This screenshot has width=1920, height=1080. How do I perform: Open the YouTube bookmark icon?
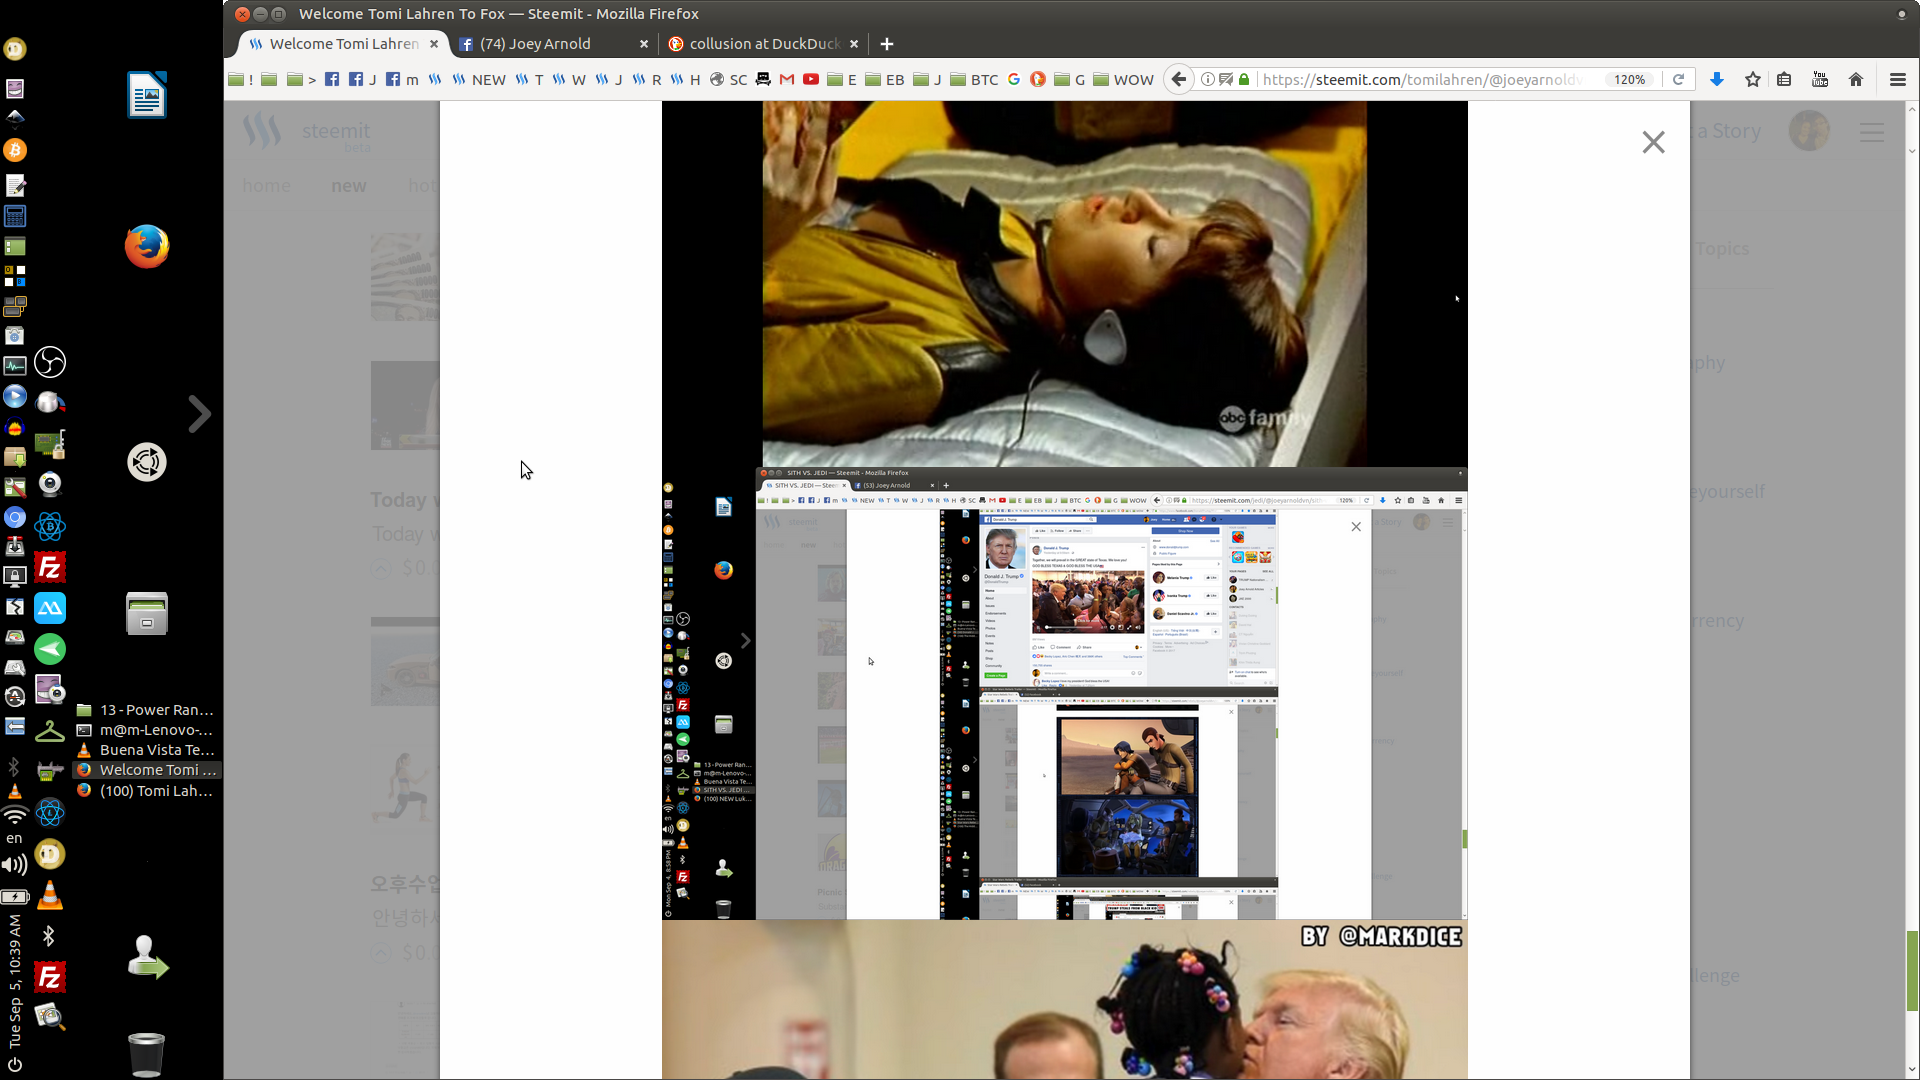pyautogui.click(x=811, y=80)
